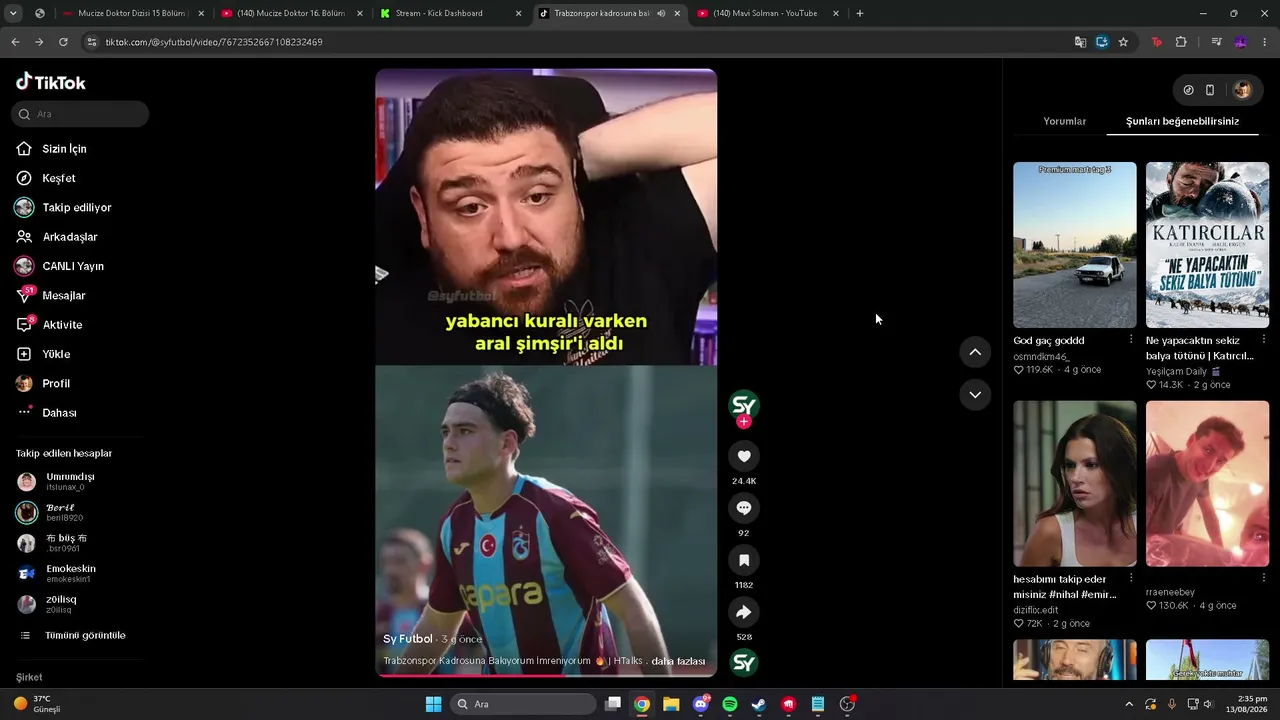Click the browser address bar URL

coord(214,42)
